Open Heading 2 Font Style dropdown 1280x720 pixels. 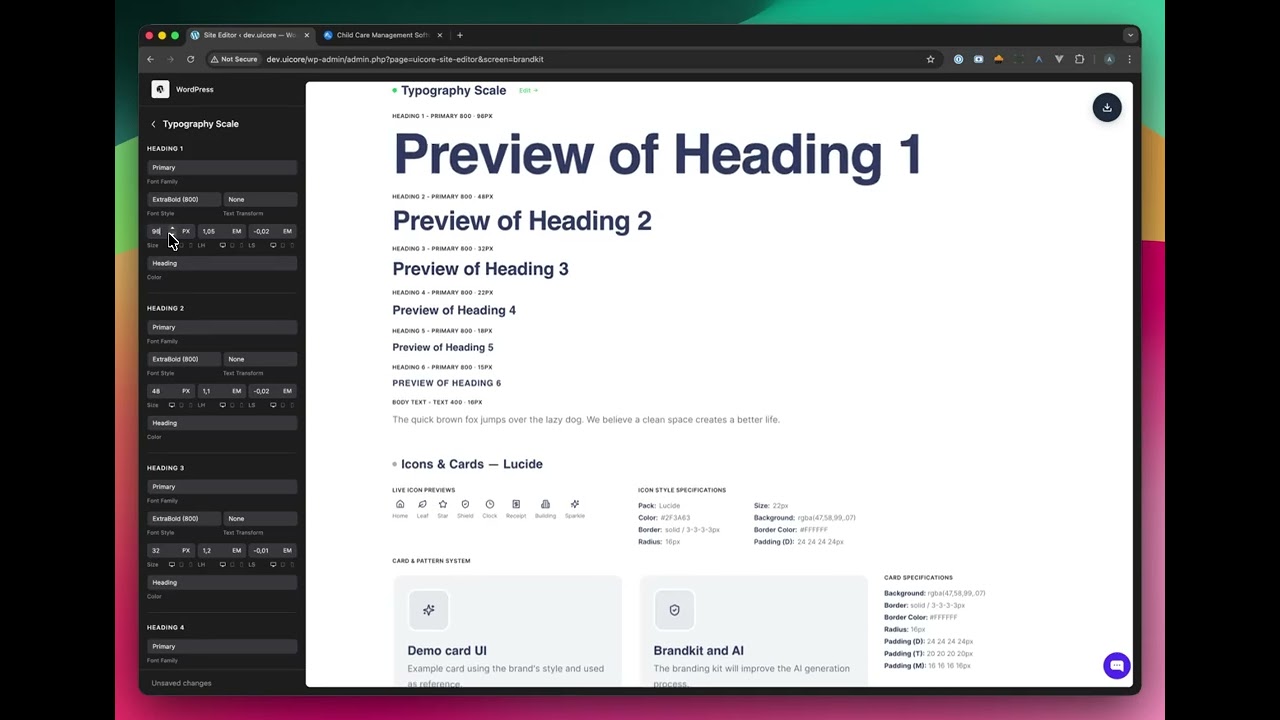click(x=183, y=359)
